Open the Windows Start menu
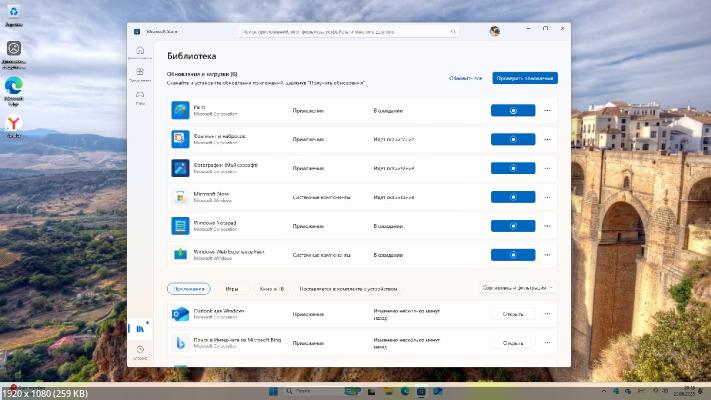The height and width of the screenshot is (400, 711). pyautogui.click(x=273, y=391)
